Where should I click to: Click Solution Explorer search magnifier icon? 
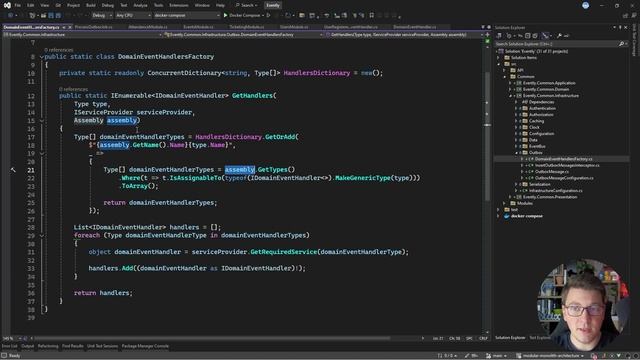(x=621, y=44)
